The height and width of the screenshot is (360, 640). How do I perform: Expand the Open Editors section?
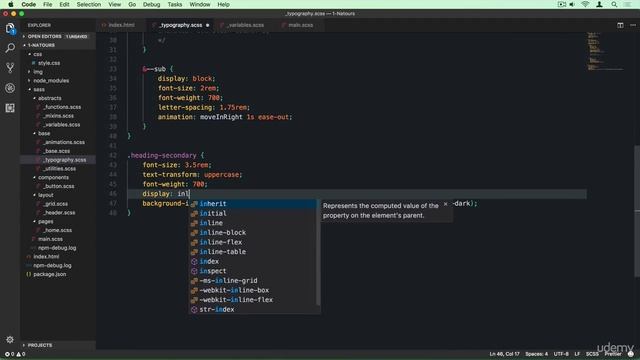pos(58,36)
